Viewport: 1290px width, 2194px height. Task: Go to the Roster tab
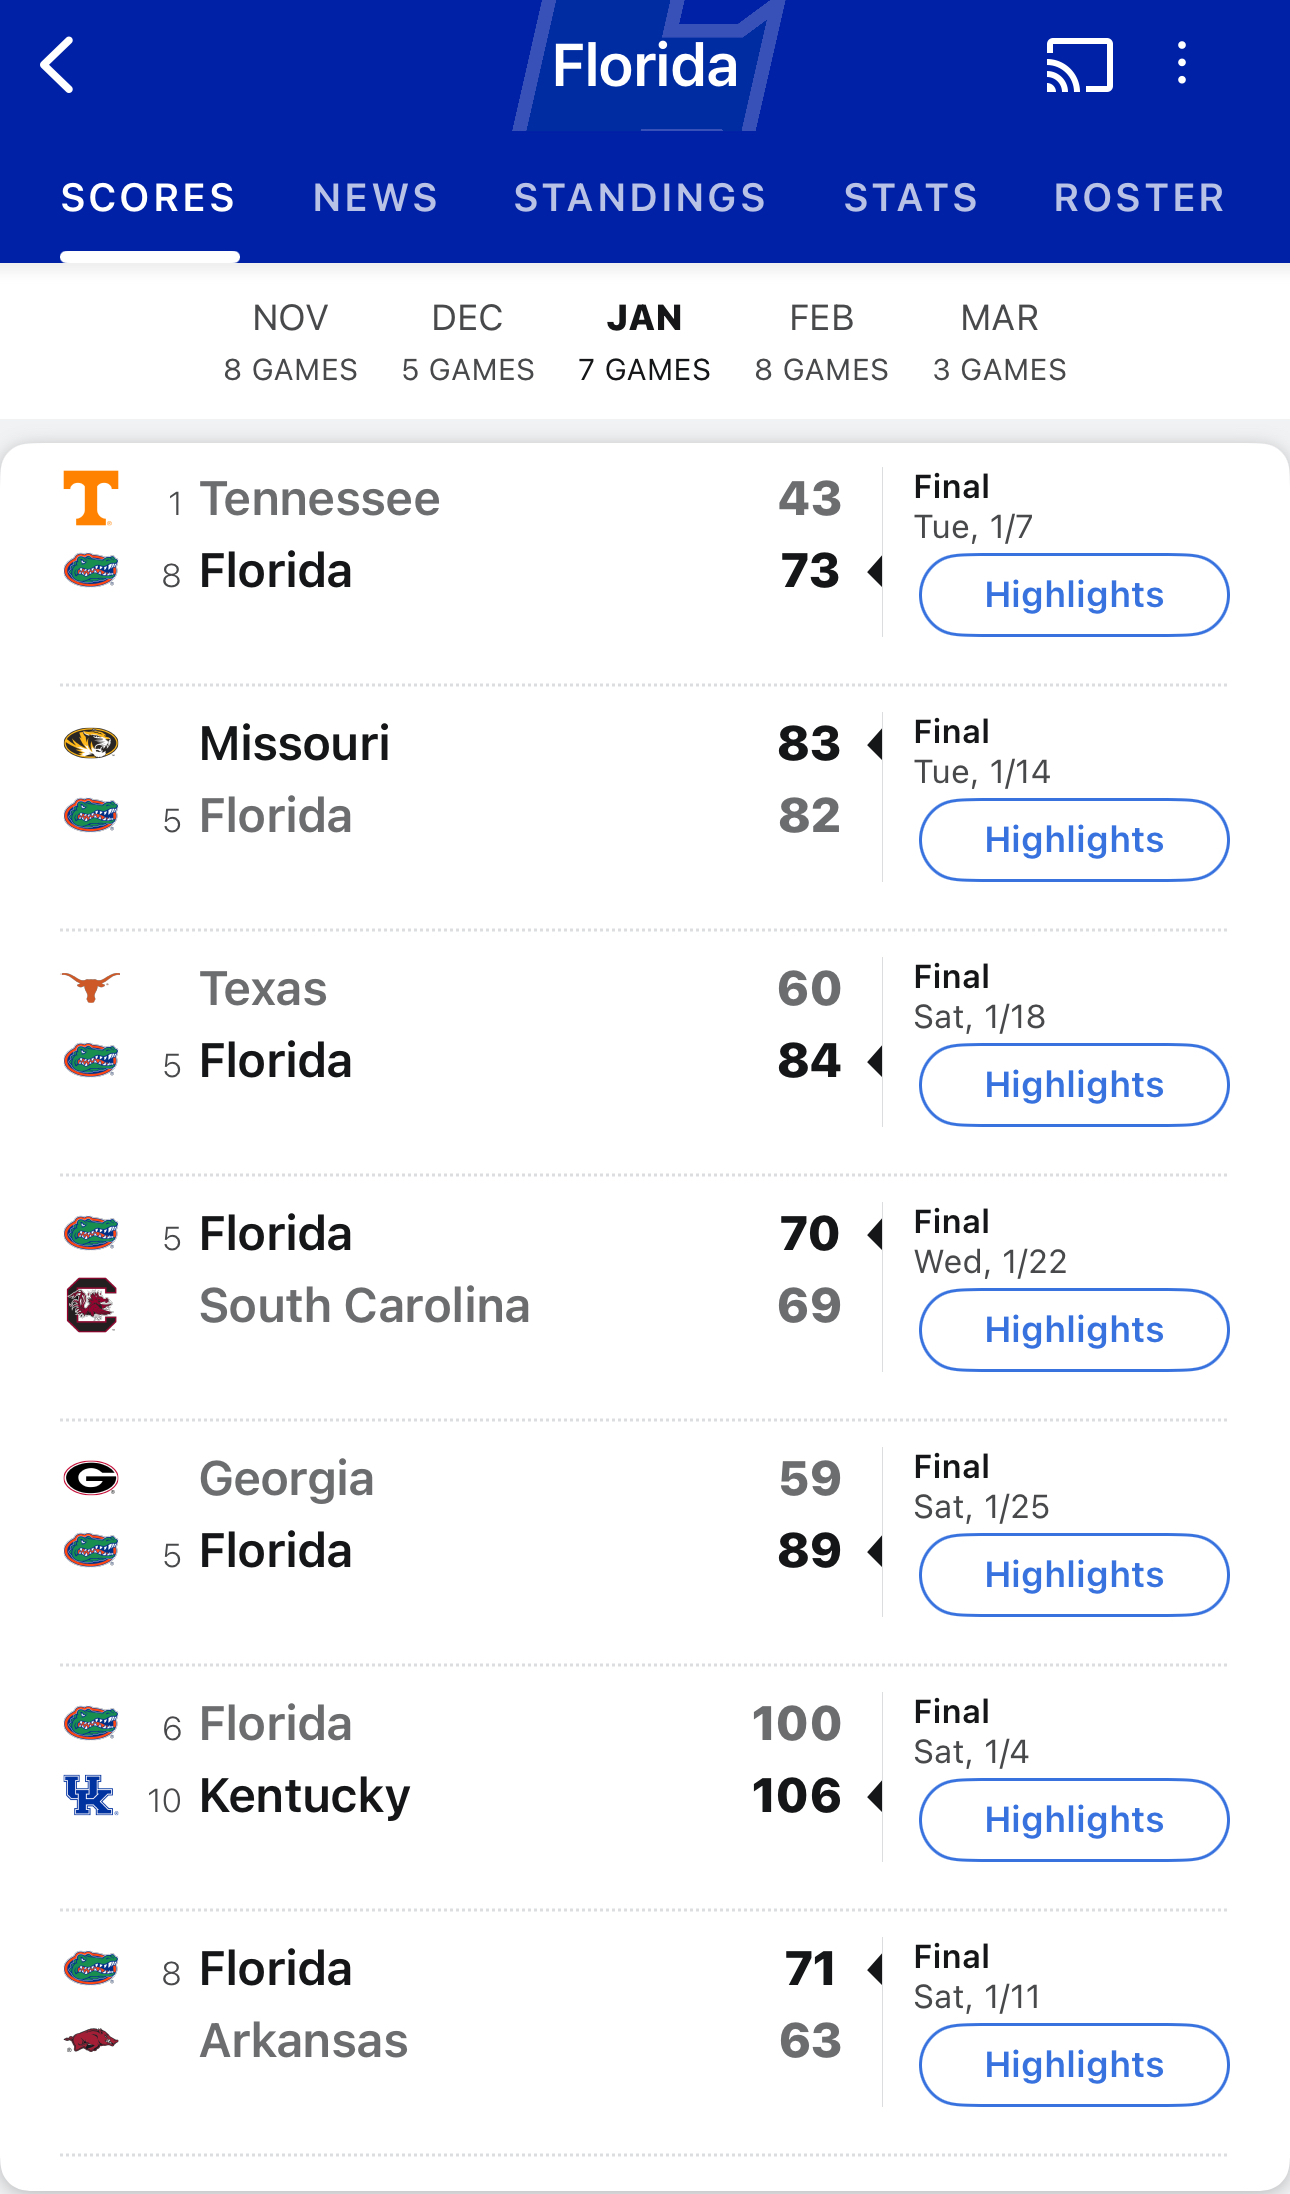(1139, 198)
